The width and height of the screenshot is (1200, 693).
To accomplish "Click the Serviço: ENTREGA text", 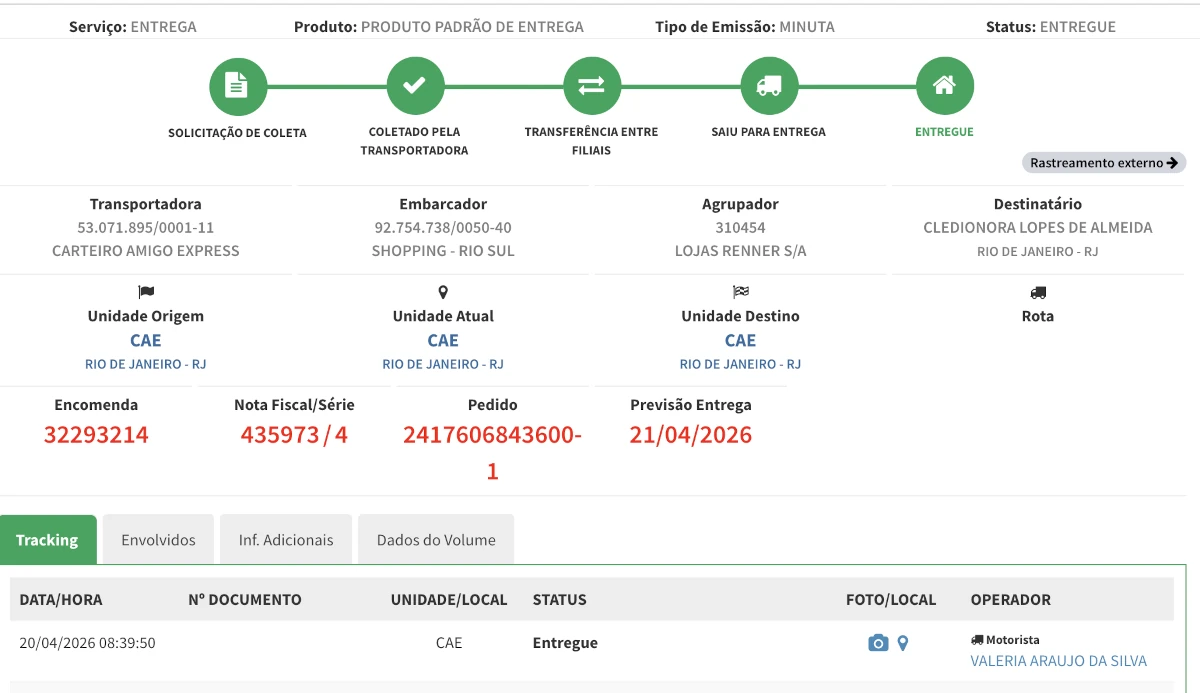I will point(133,27).
